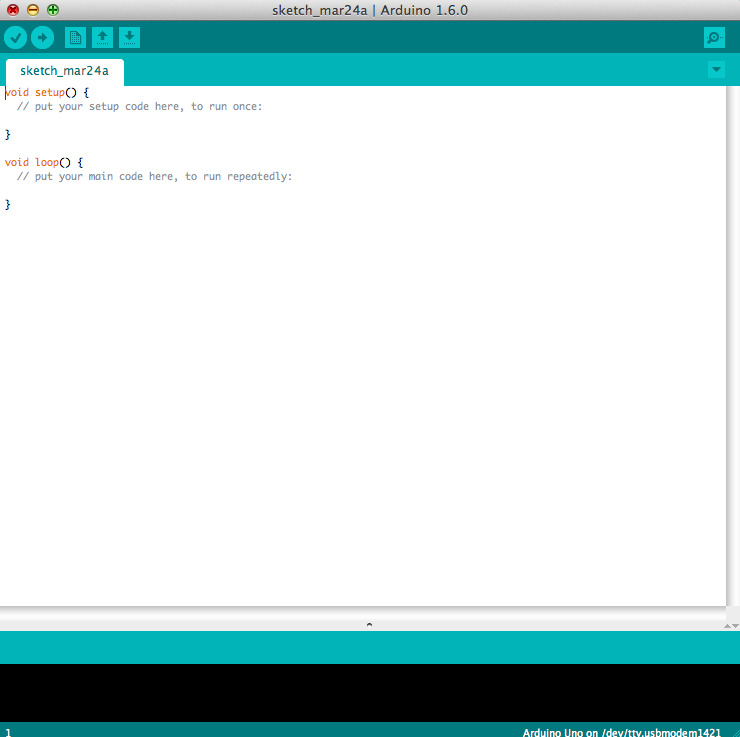
Task: Open the tab menu dropdown arrow
Action: [716, 70]
